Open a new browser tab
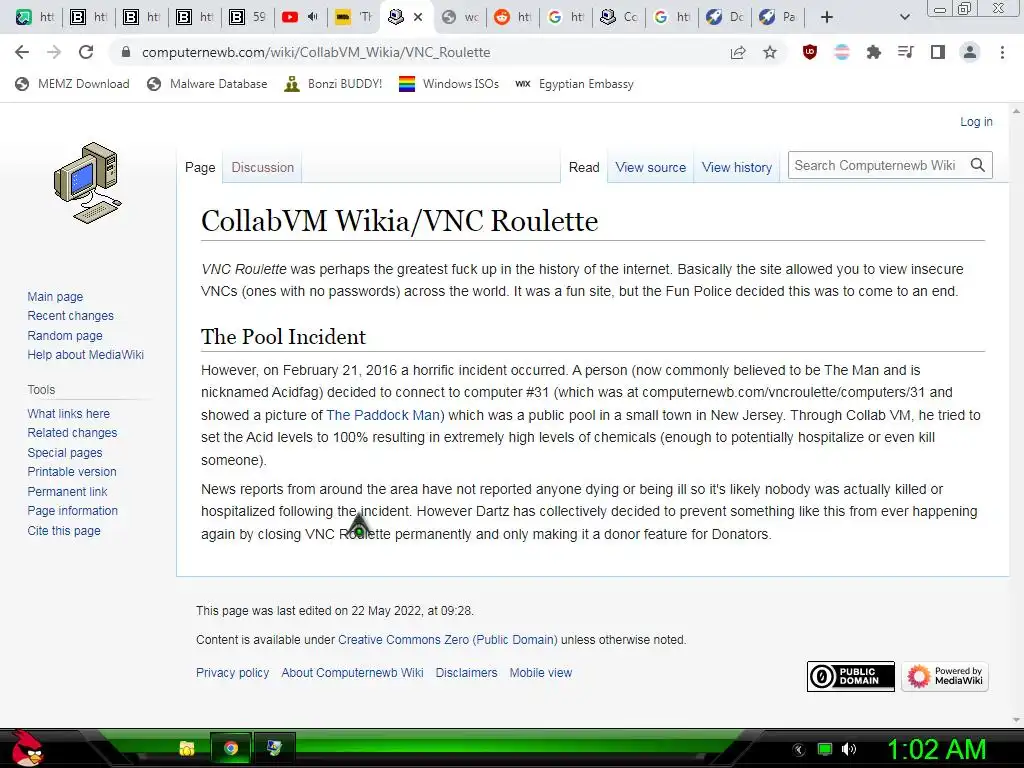 tap(827, 17)
